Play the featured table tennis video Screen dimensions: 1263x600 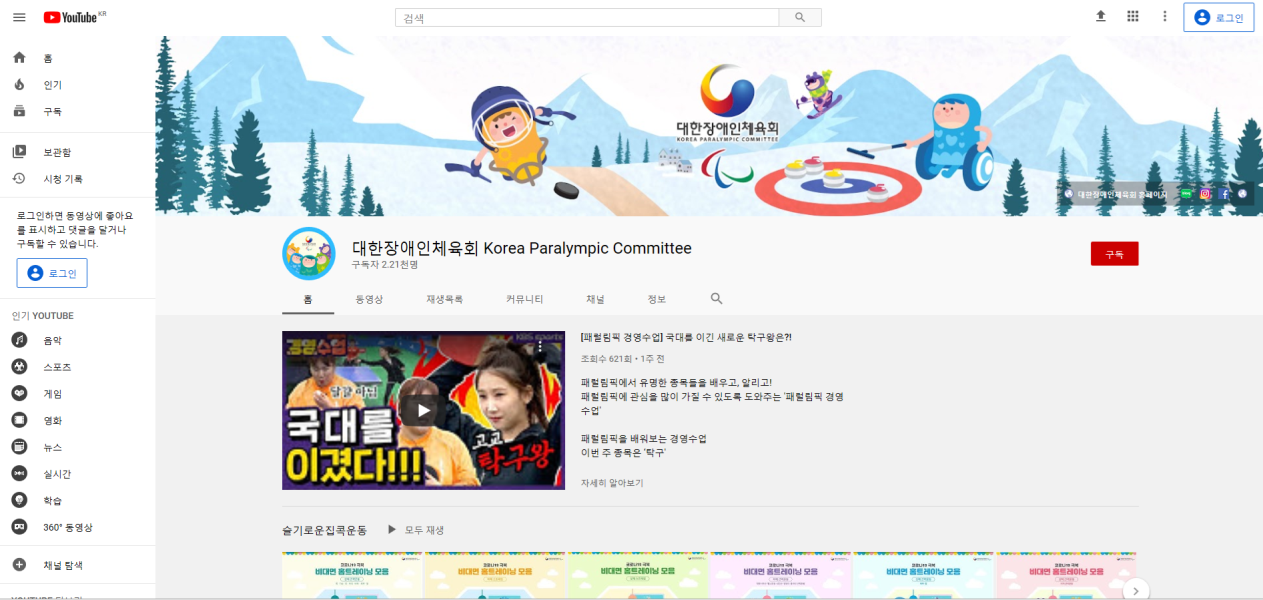click(423, 410)
